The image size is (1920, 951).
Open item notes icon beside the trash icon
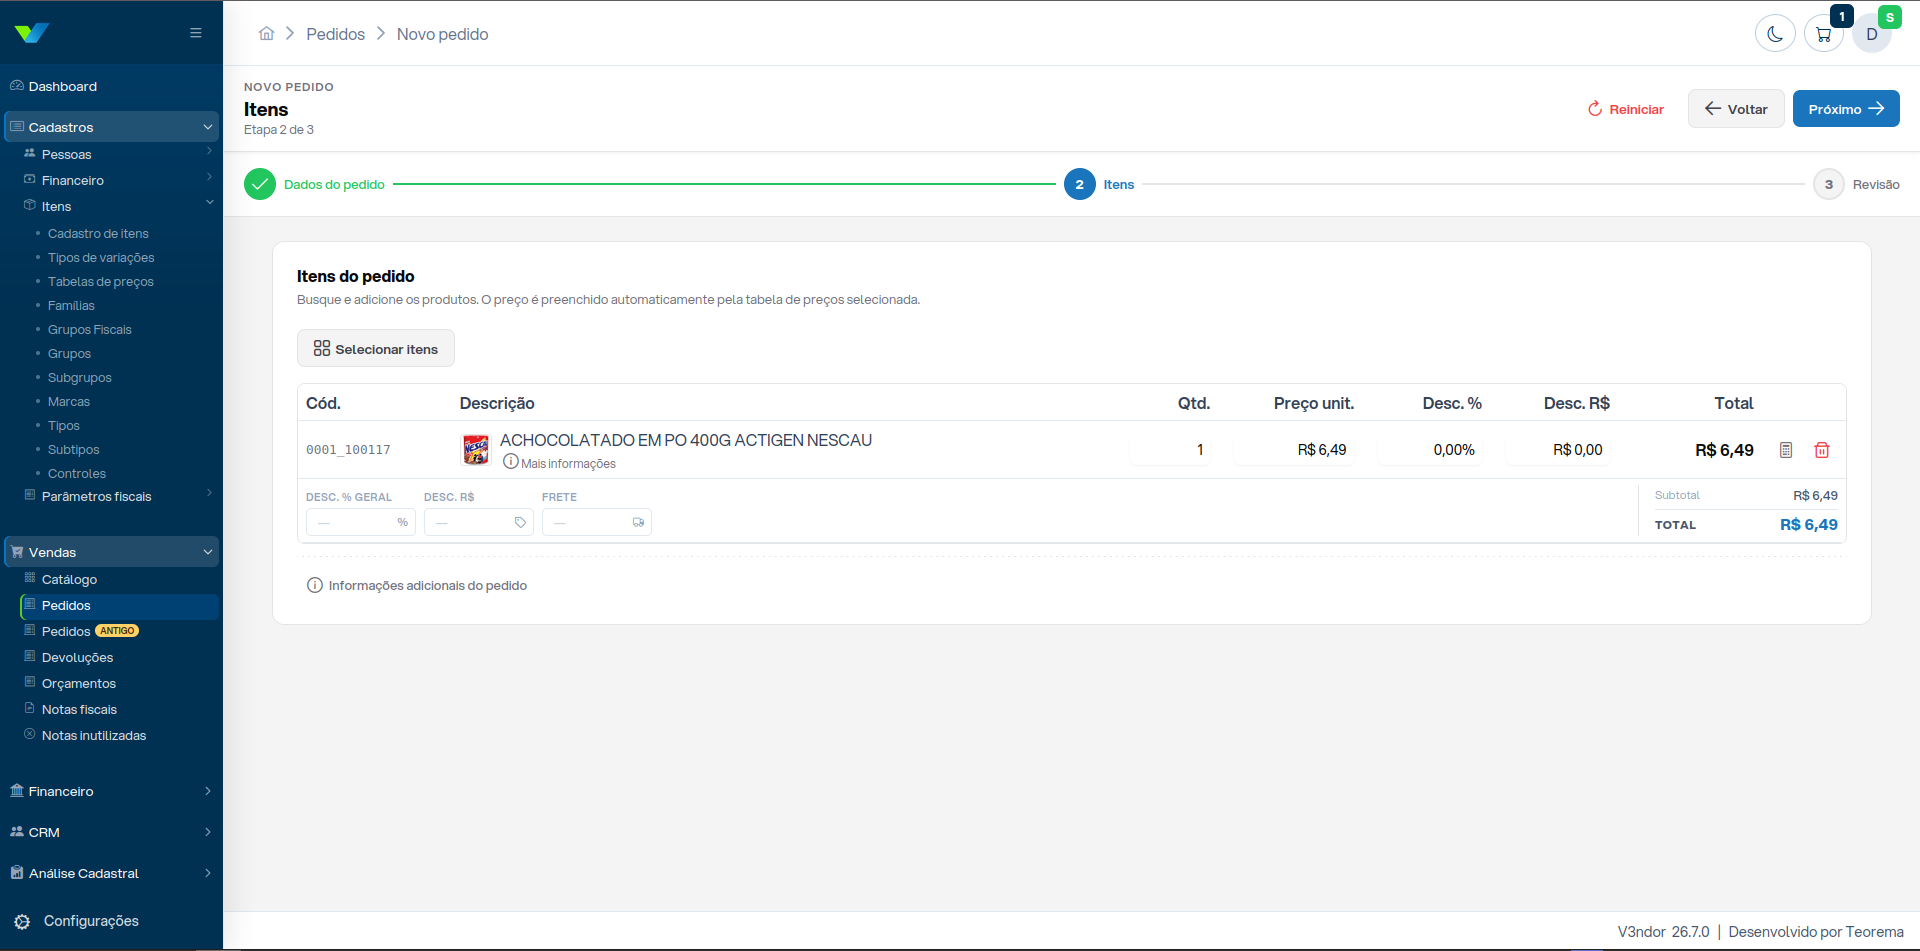tap(1786, 450)
